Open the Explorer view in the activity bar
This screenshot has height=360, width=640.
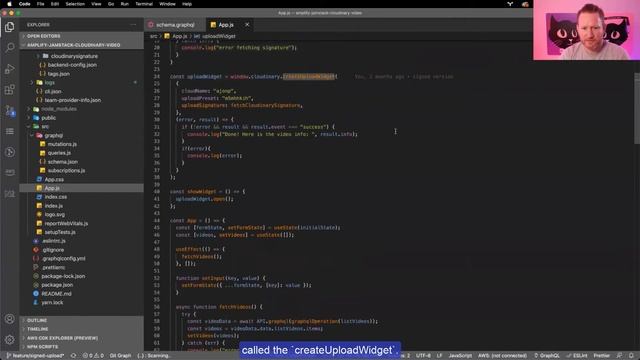coord(9,27)
